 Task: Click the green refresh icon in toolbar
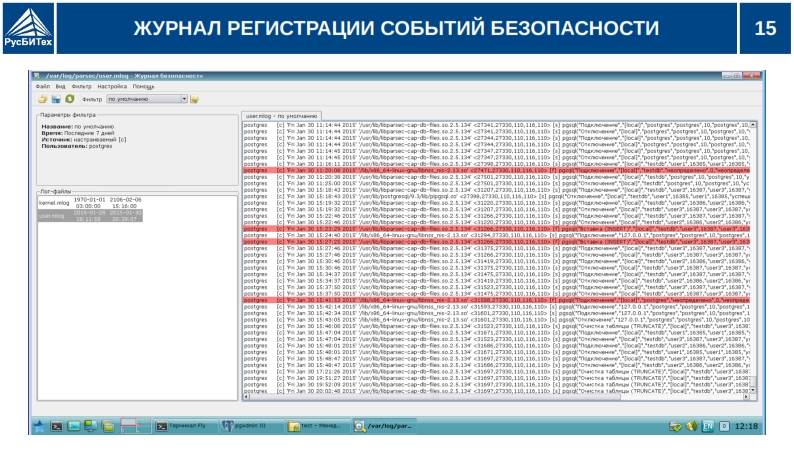69,99
